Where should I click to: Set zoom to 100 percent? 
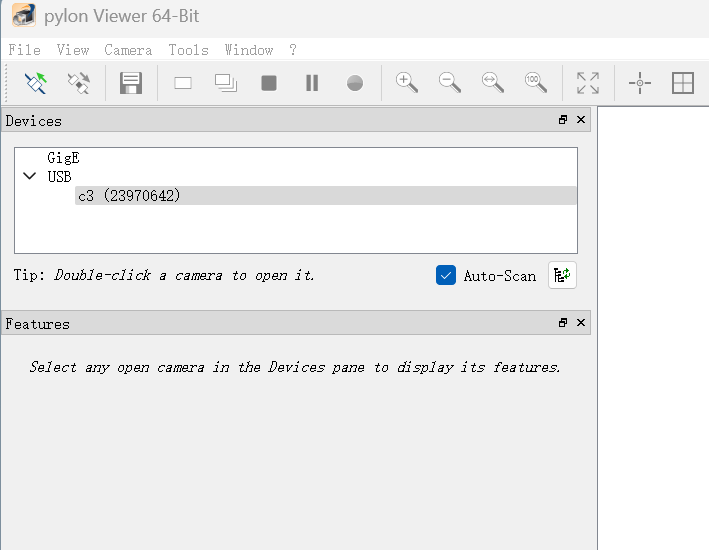536,83
